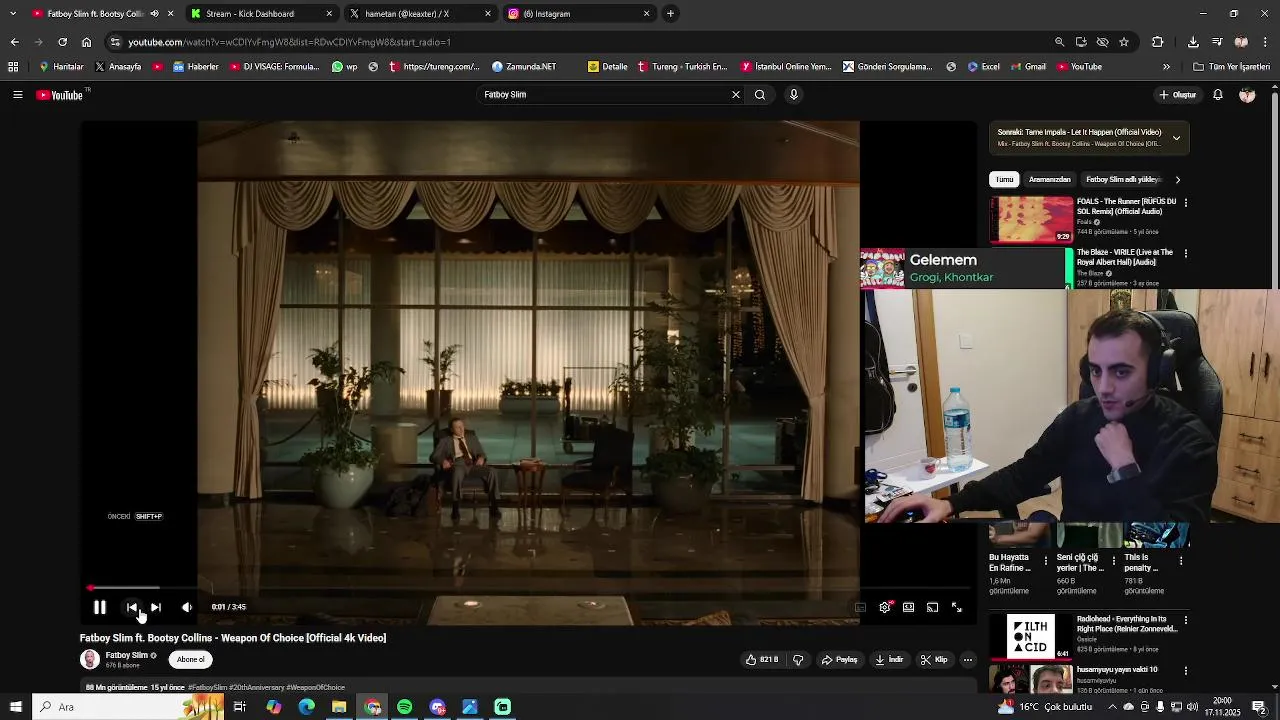
Task: Run search with magnifier button
Action: click(x=760, y=94)
